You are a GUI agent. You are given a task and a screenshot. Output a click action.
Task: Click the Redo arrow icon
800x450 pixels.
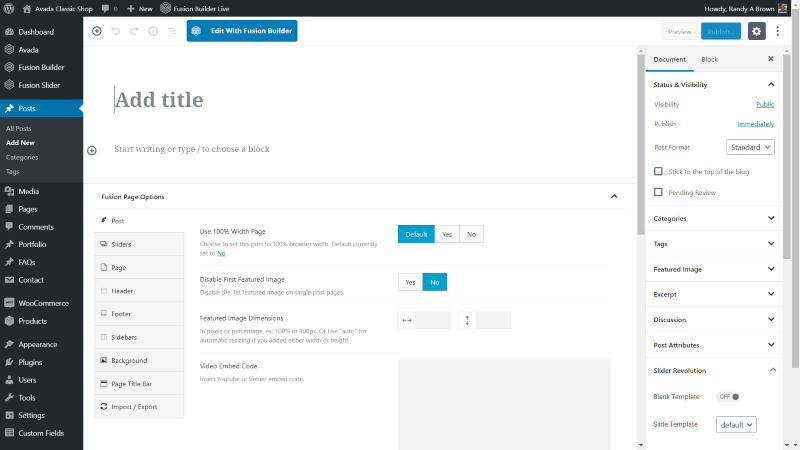point(134,31)
